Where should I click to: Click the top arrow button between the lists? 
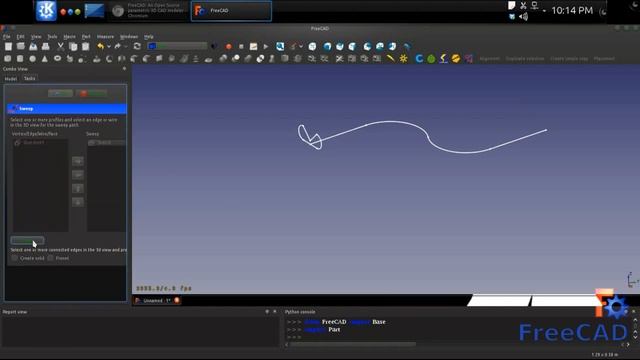[x=78, y=161]
